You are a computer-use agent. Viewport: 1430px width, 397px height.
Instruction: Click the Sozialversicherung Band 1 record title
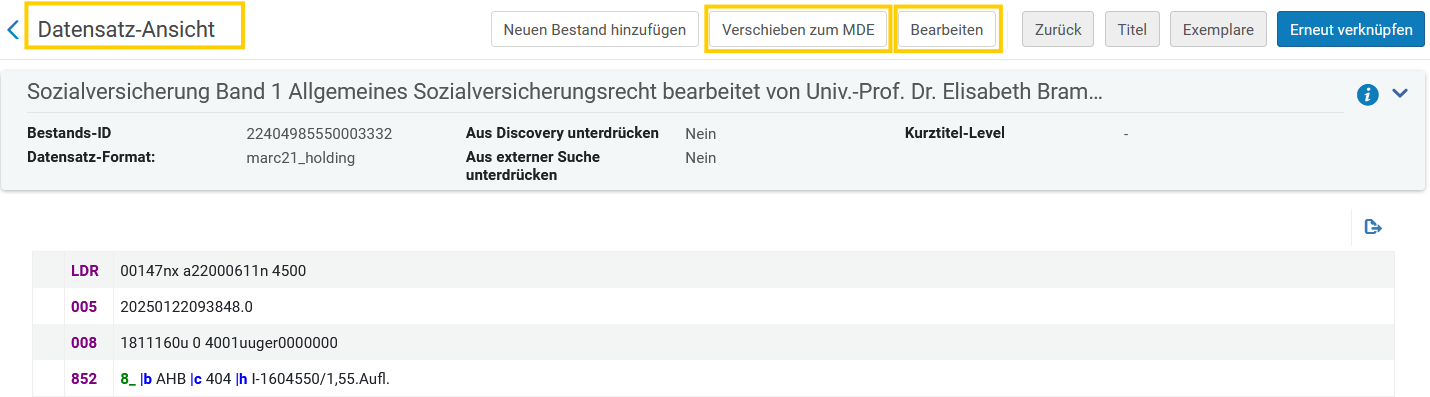pyautogui.click(x=565, y=93)
